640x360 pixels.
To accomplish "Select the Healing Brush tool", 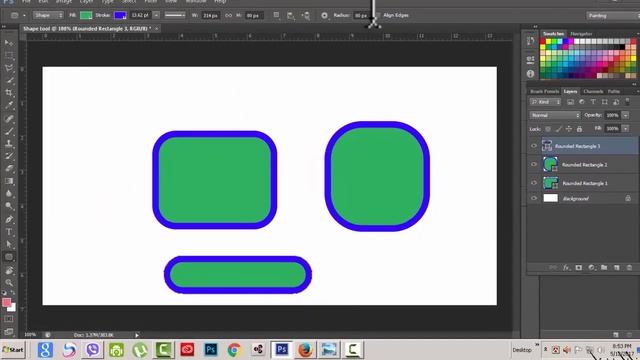I will coord(9,119).
